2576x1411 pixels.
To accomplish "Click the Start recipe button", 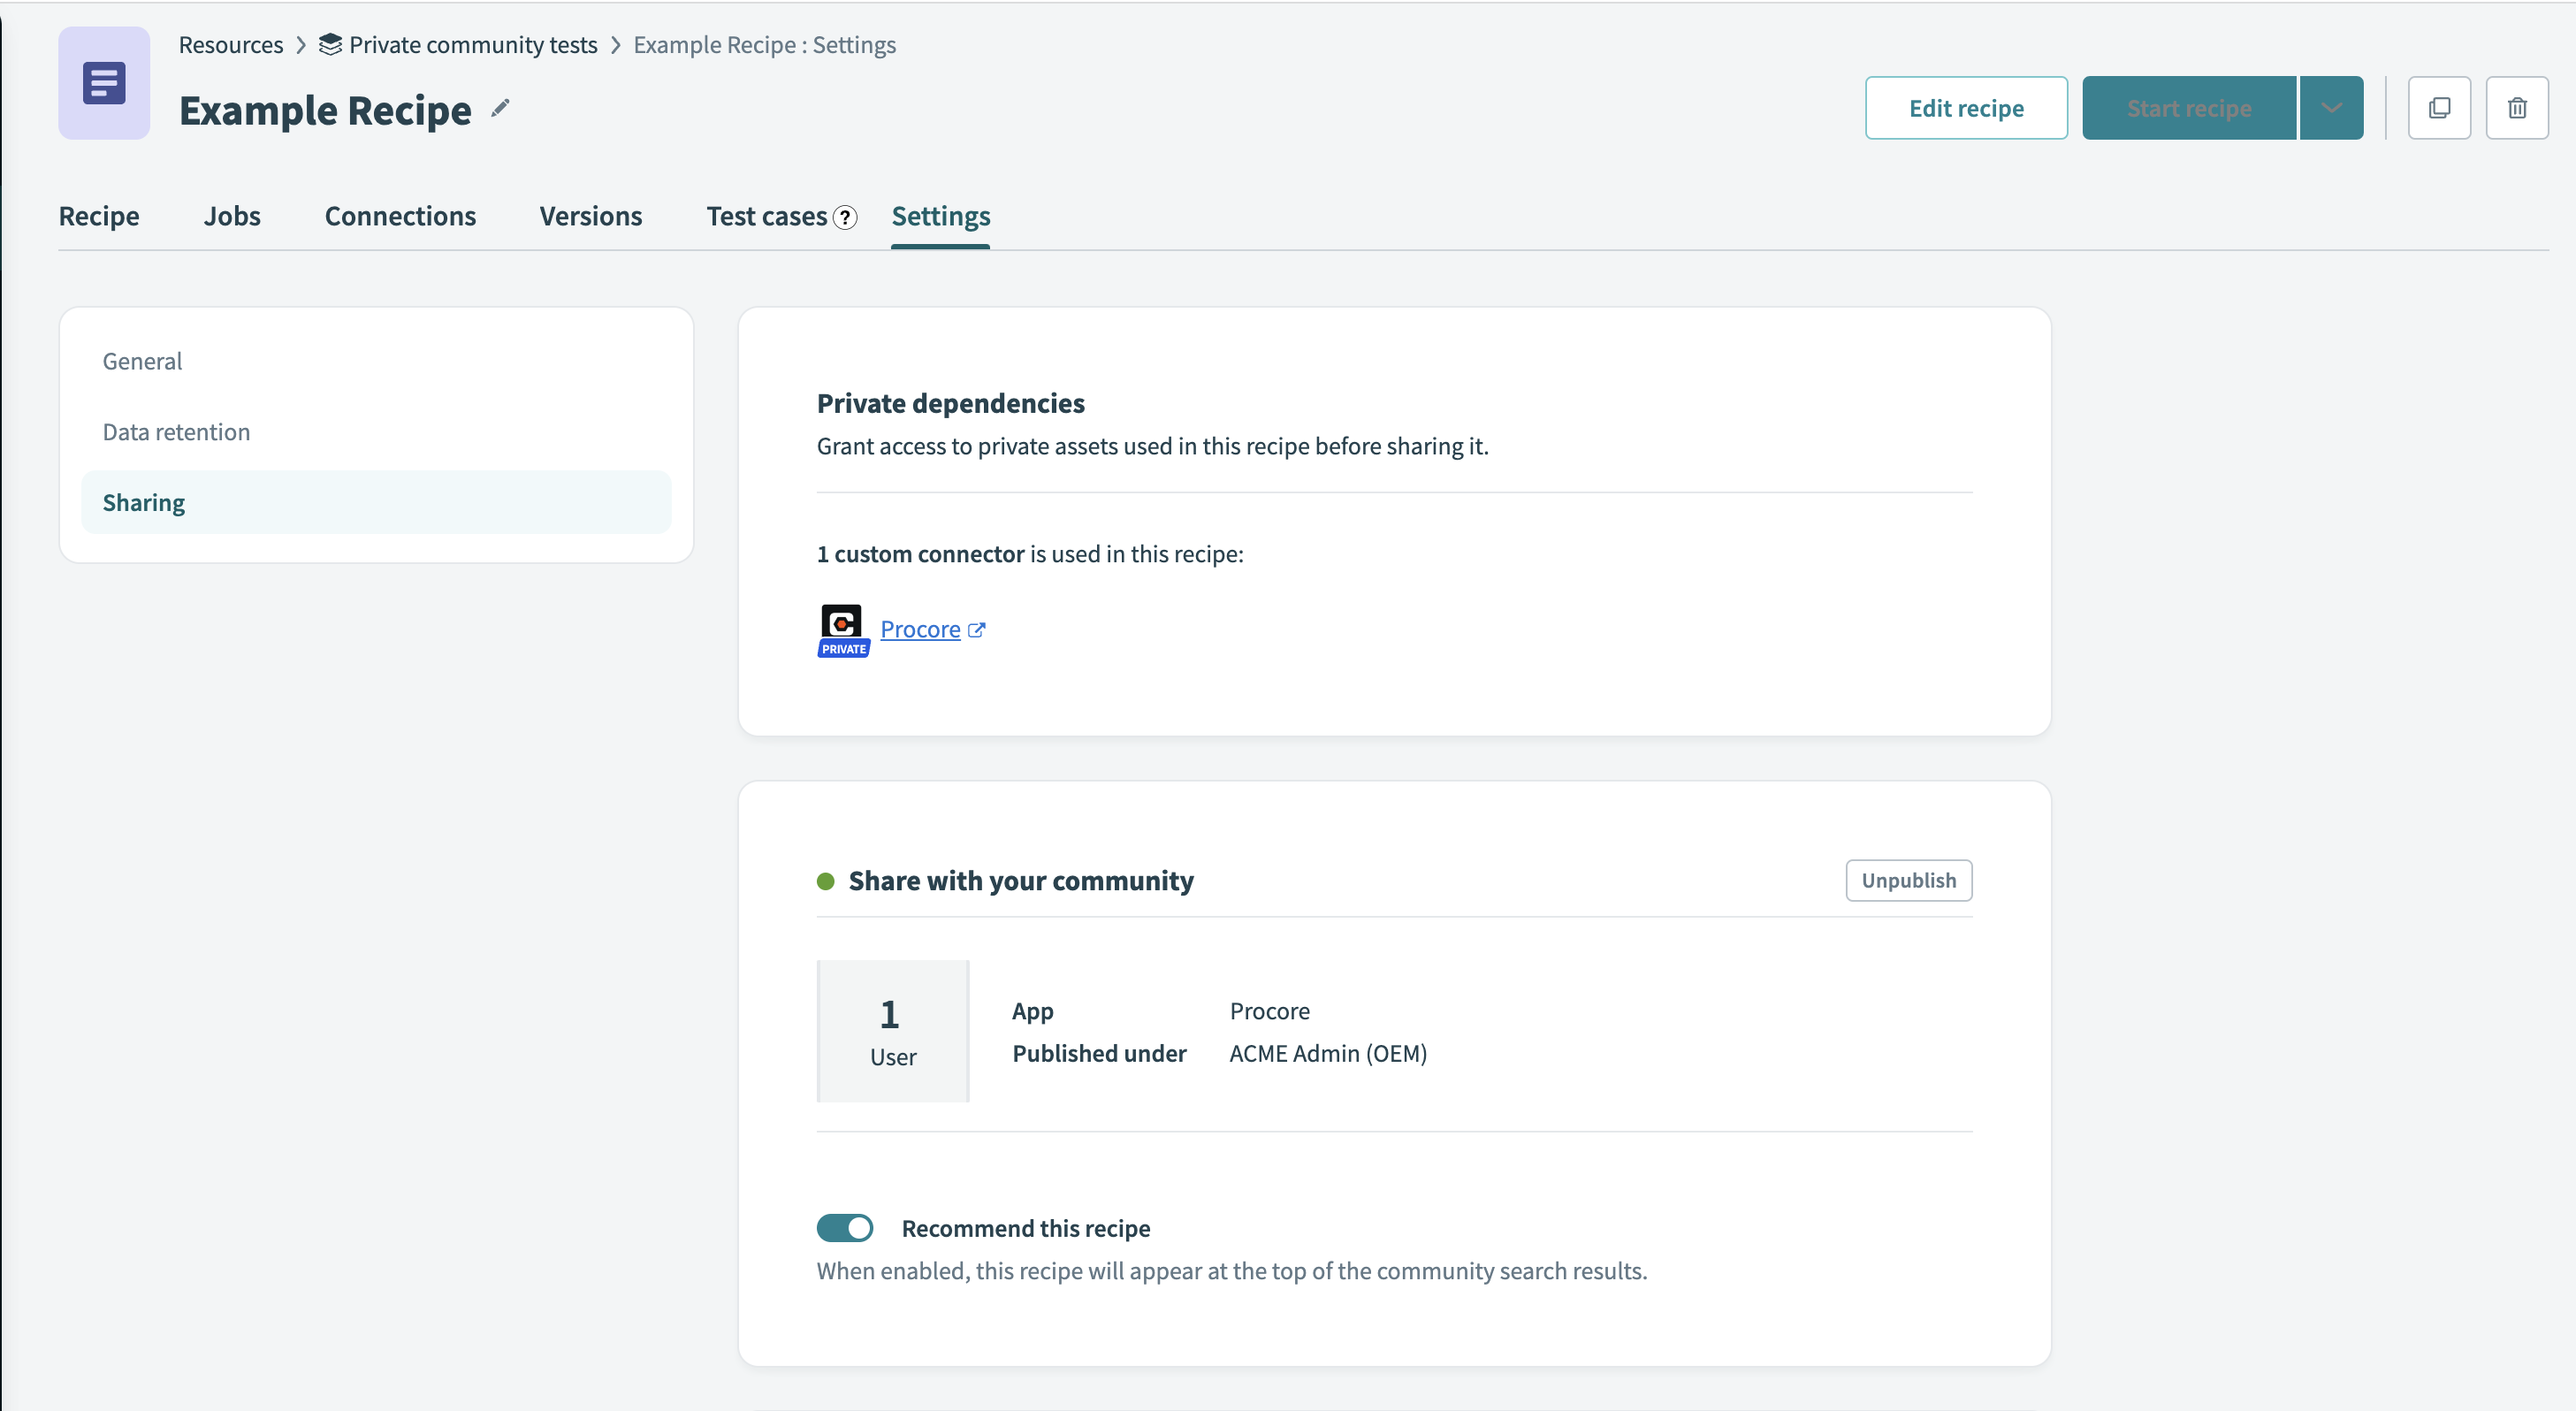I will 2188,107.
